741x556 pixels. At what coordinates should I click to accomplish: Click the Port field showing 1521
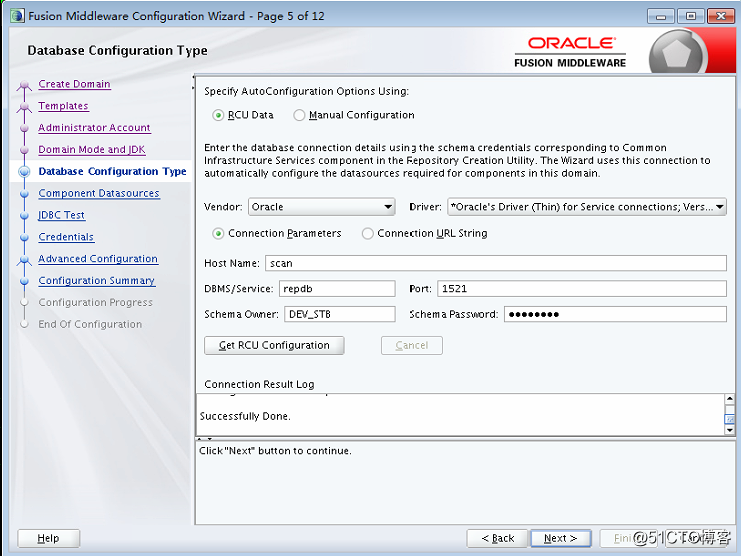(x=582, y=289)
